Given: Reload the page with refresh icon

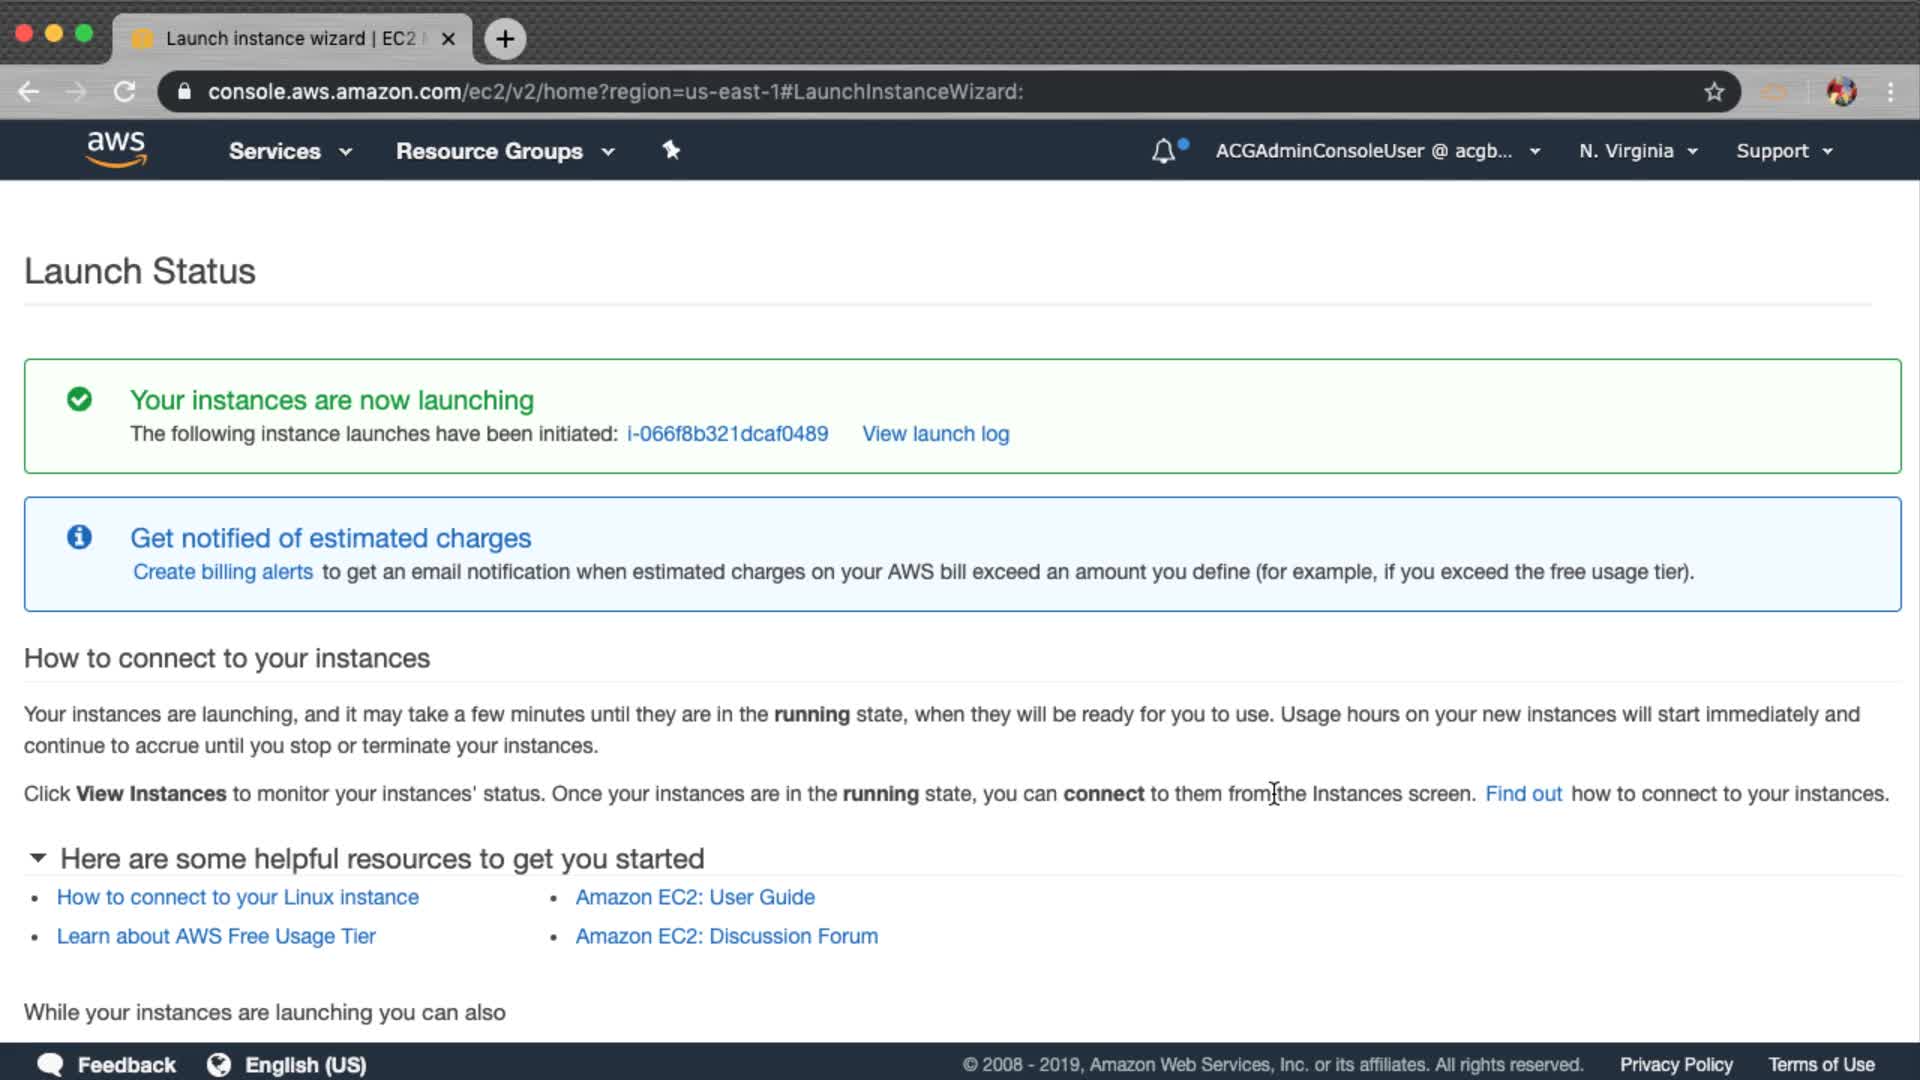Looking at the screenshot, I should (125, 92).
